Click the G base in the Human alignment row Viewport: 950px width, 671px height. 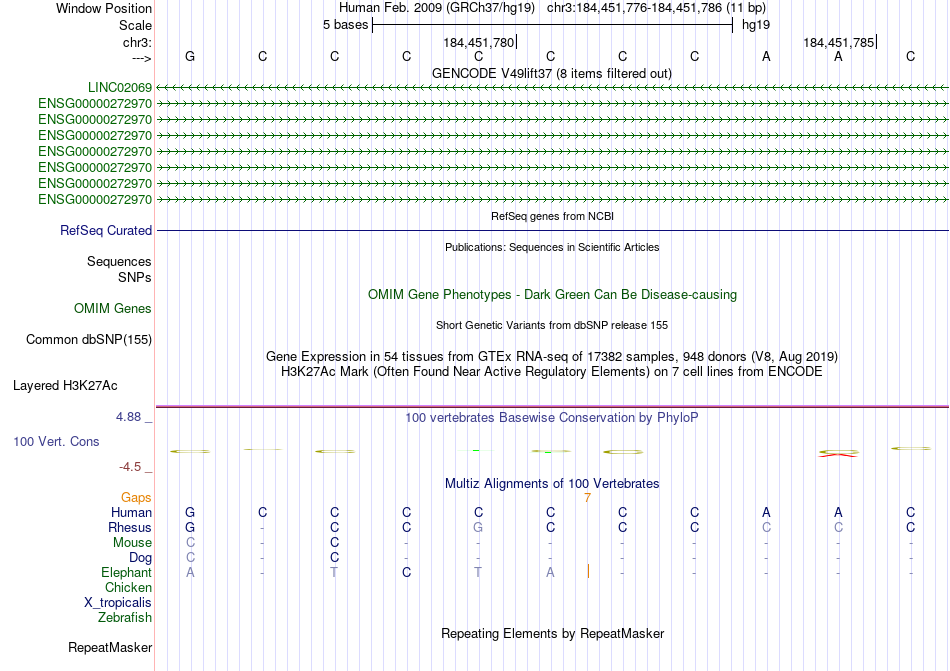(190, 512)
